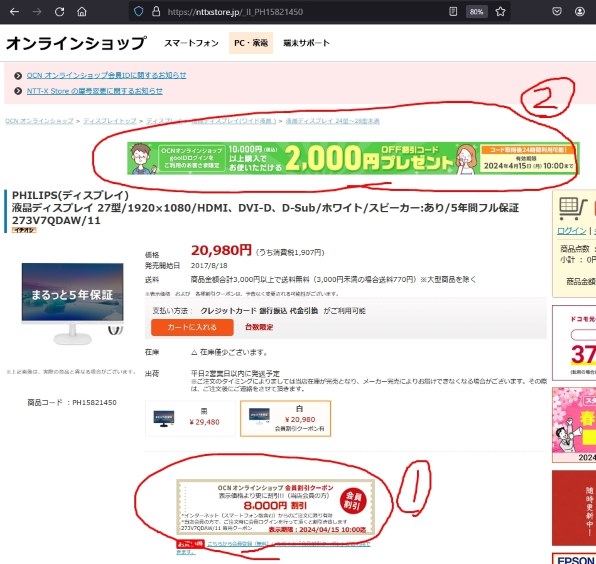Click the 80% zoom level indicator

(x=476, y=12)
